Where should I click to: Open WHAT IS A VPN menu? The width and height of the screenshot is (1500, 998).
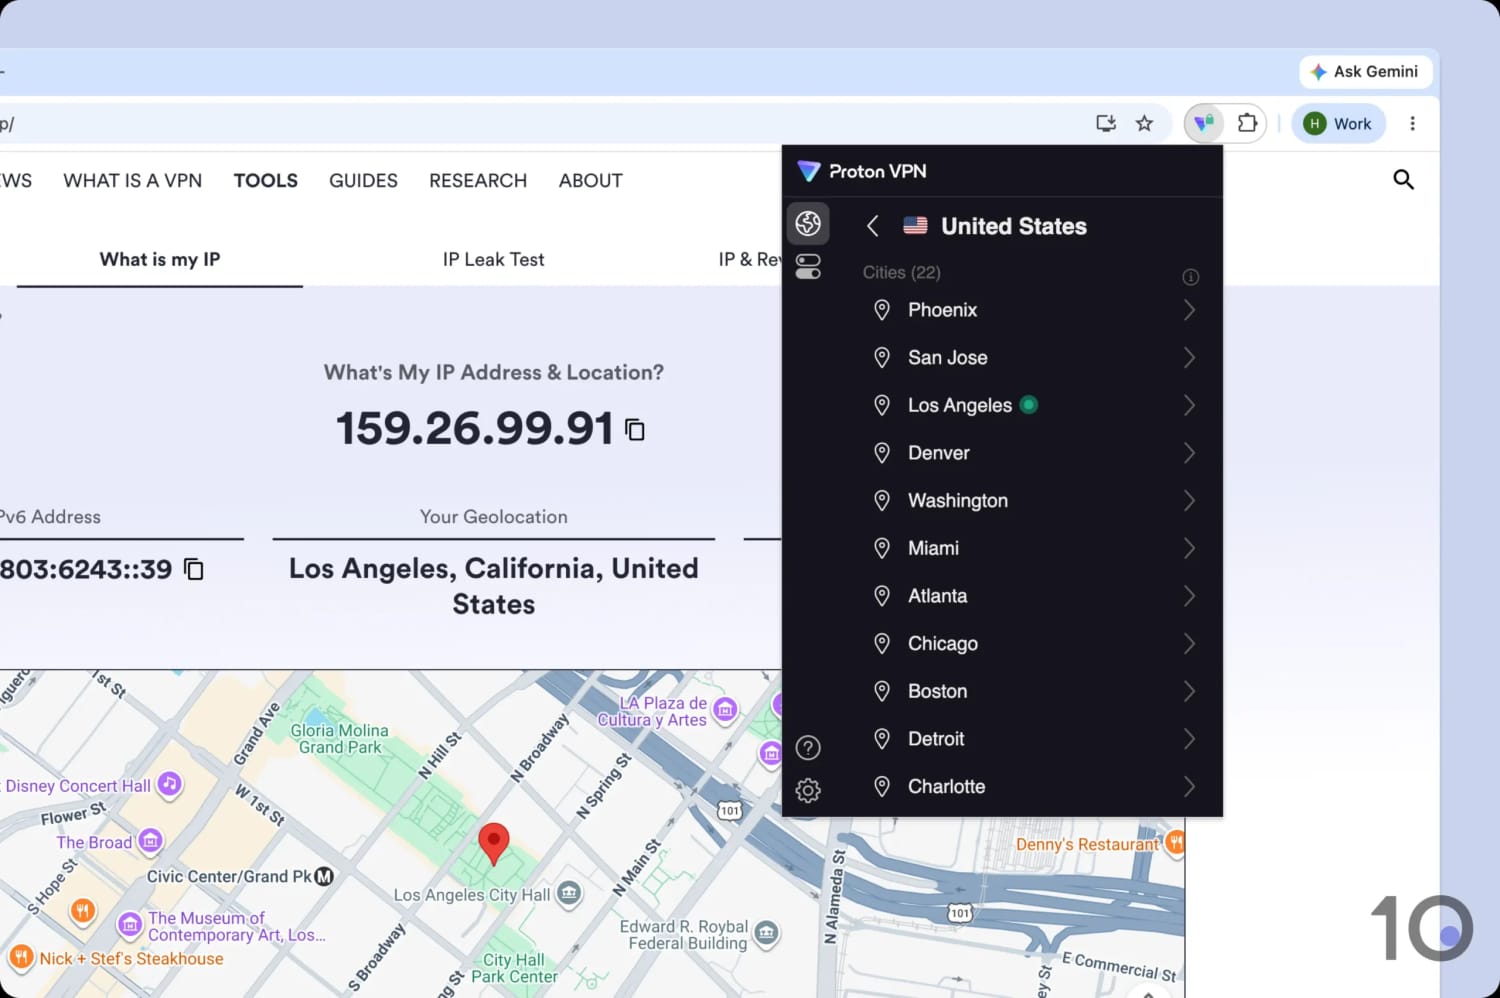tap(132, 180)
